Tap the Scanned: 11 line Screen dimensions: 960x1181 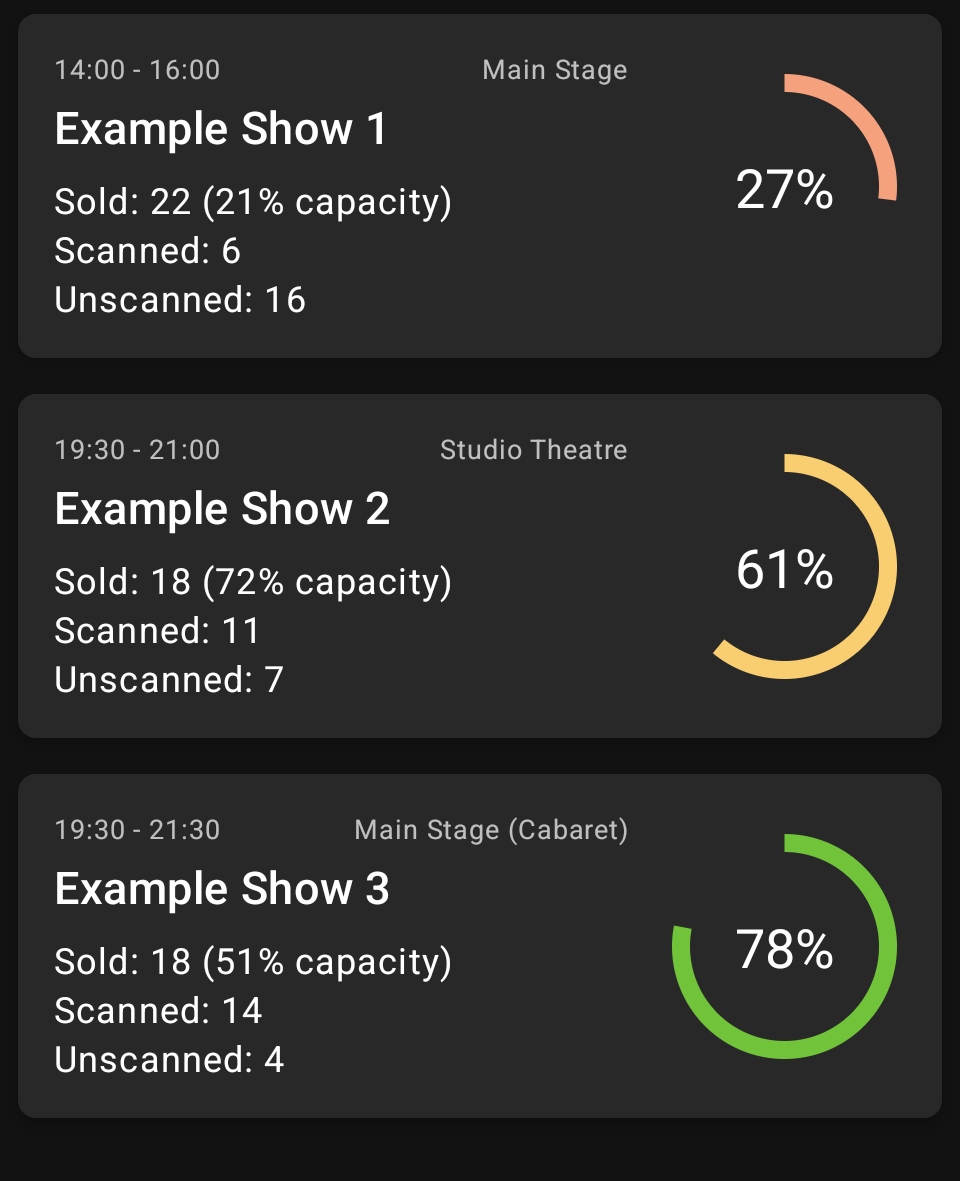(157, 631)
